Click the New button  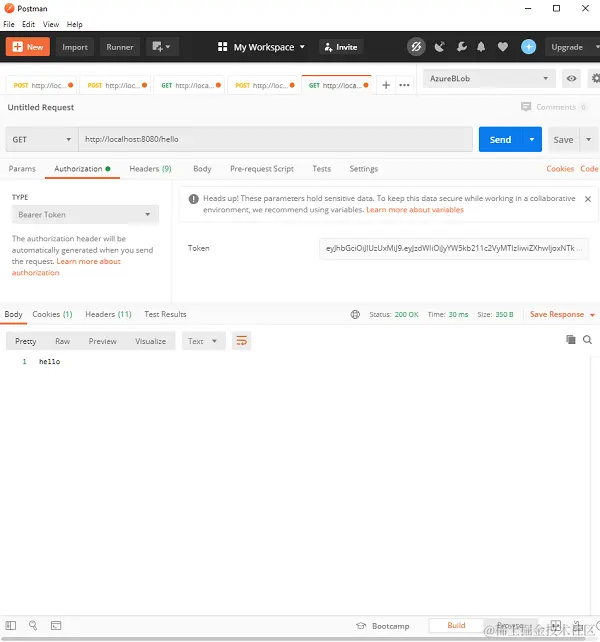pos(27,47)
